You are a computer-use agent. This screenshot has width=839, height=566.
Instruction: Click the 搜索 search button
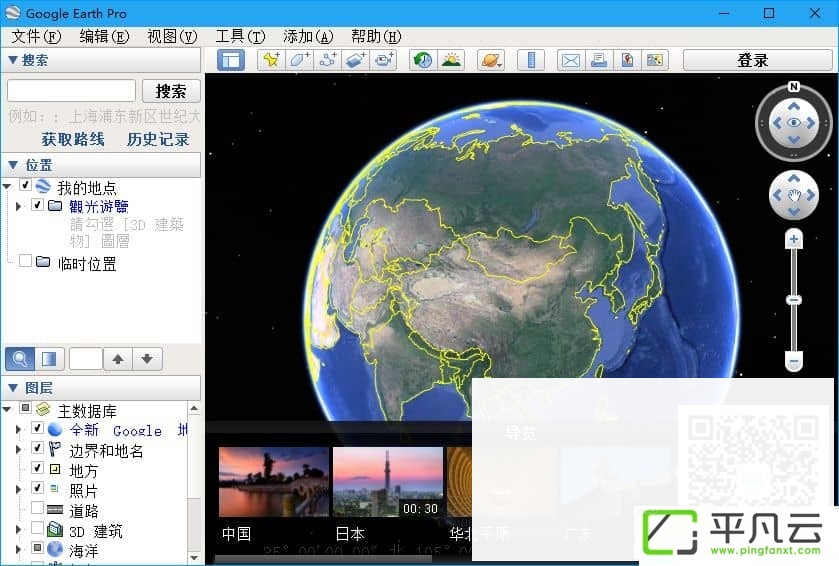coord(171,91)
